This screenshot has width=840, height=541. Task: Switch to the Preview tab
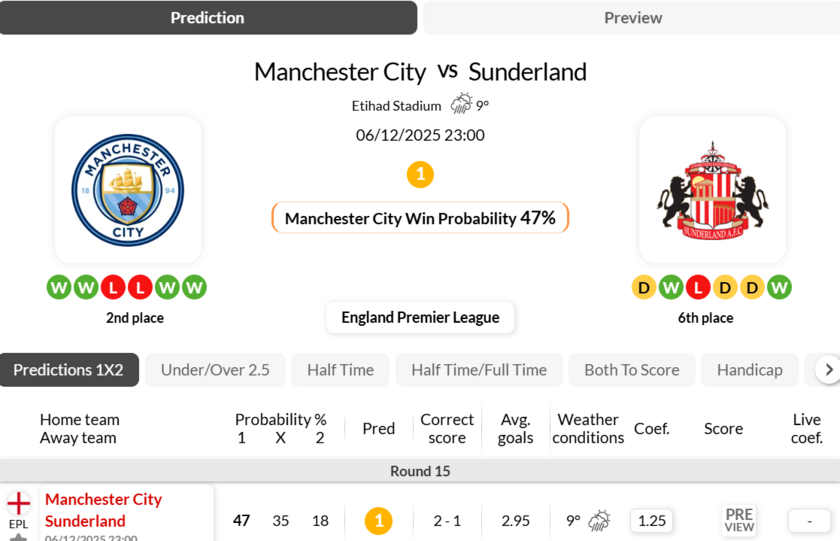[x=632, y=18]
